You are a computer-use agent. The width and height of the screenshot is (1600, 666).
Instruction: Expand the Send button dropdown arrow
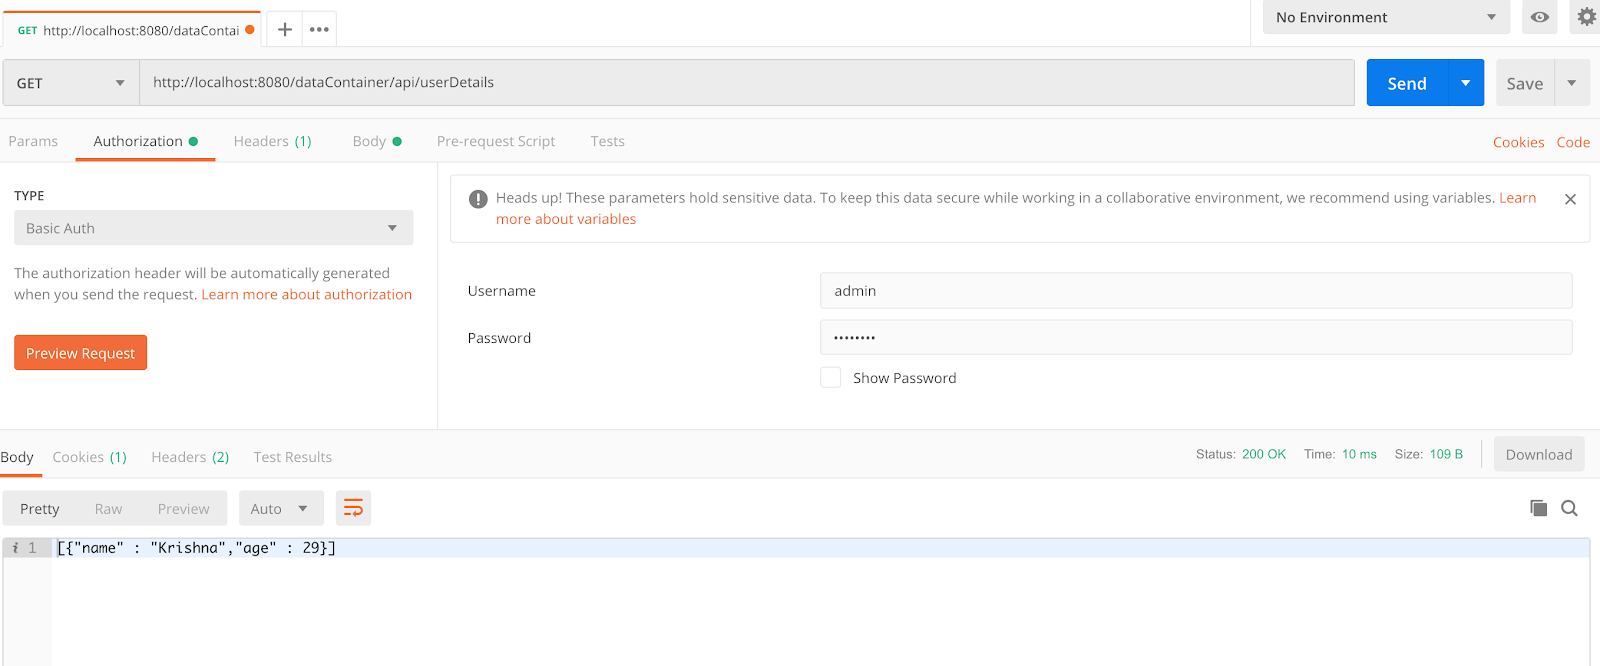1465,83
